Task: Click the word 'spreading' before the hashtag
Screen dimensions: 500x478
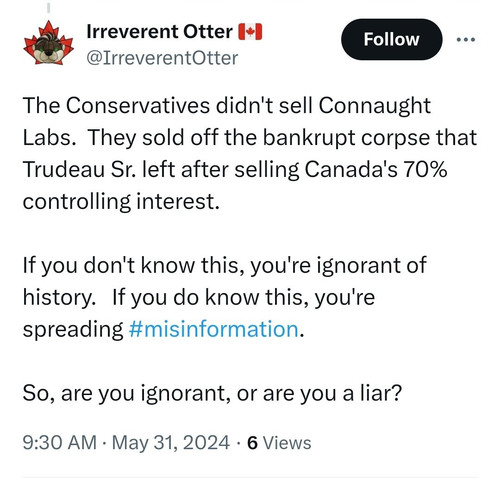Action: pyautogui.click(x=73, y=330)
